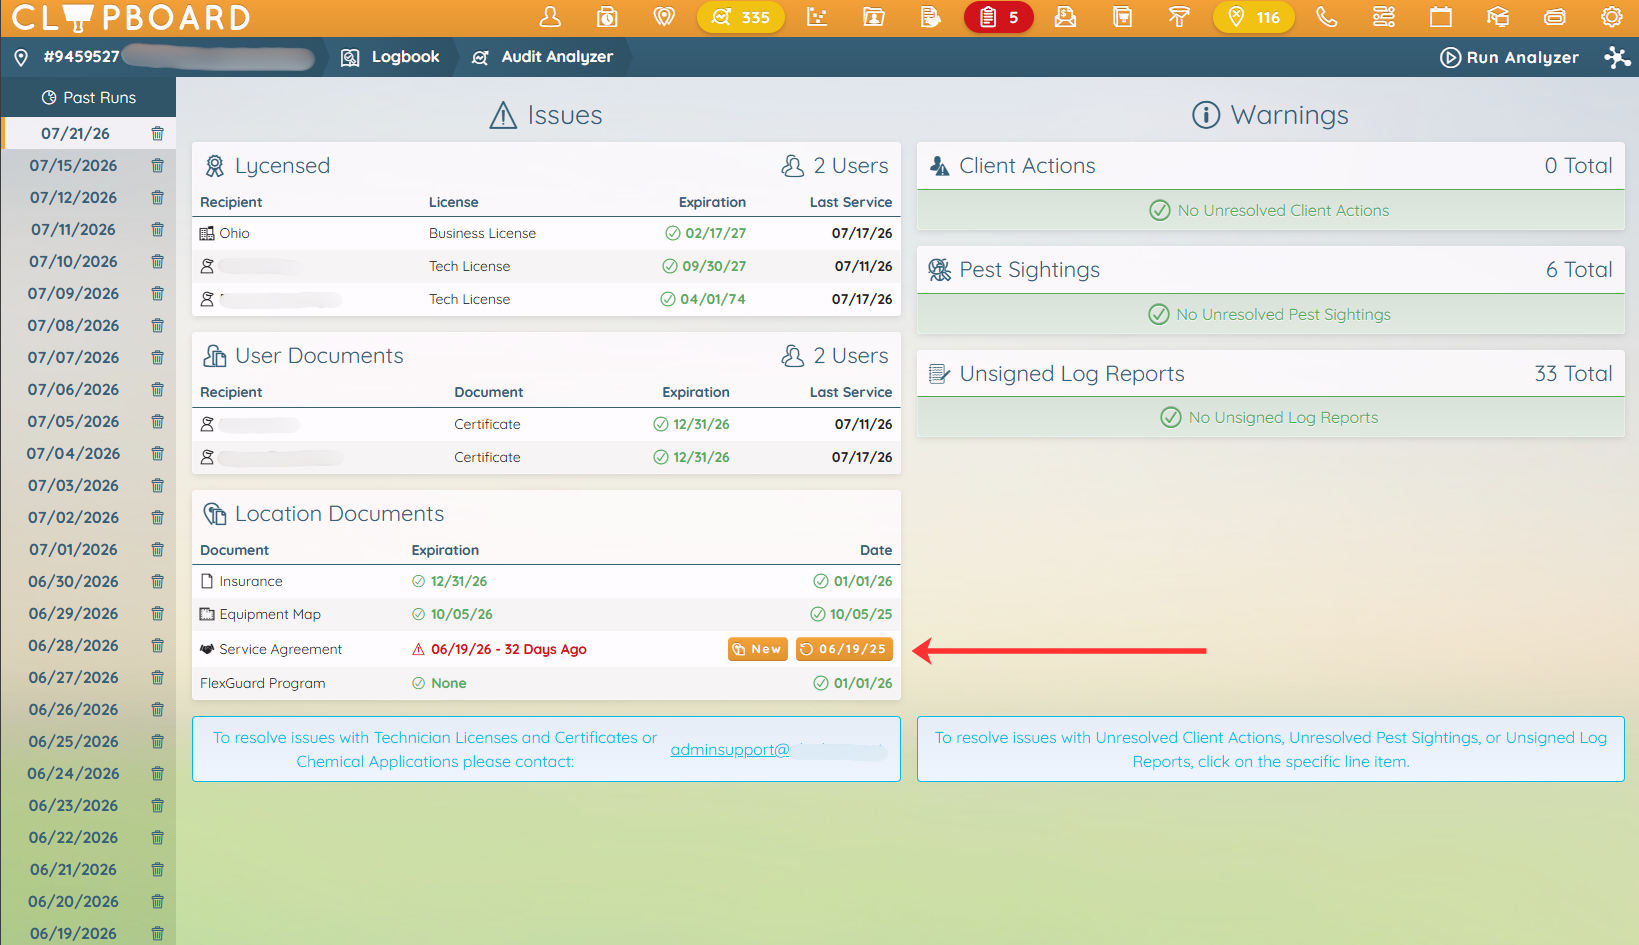Open the red clipboard badge showing 5
This screenshot has height=945, width=1639.
(x=999, y=17)
